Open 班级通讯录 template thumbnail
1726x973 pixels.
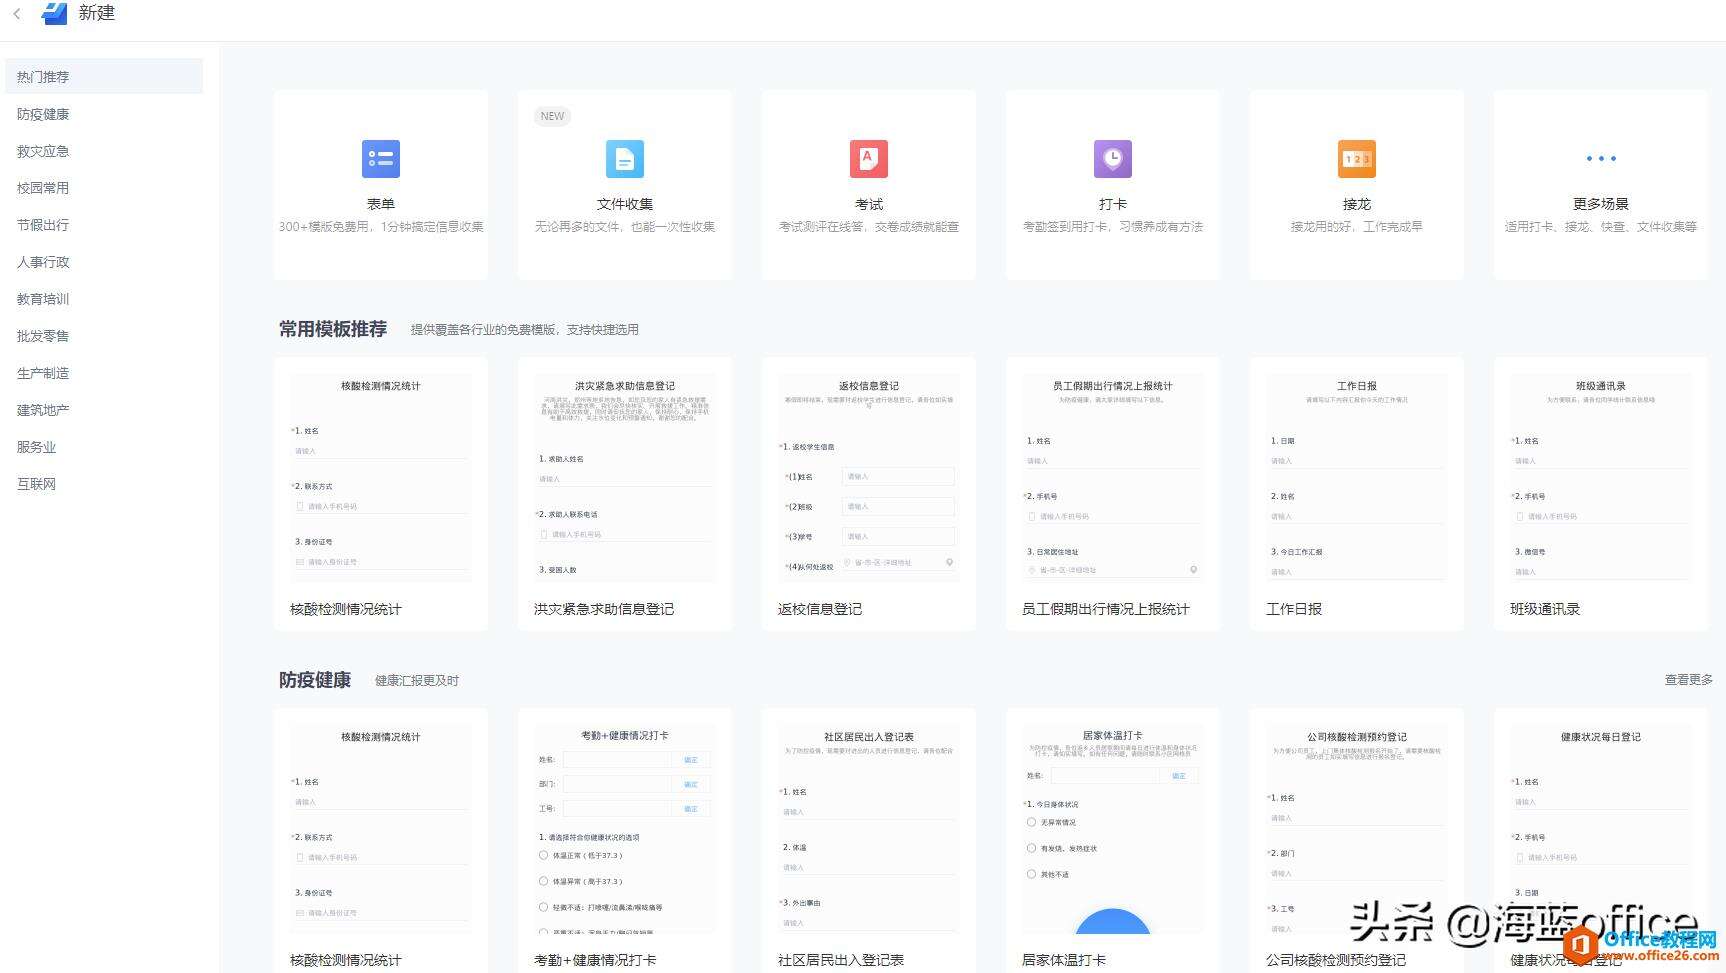[x=1601, y=478]
